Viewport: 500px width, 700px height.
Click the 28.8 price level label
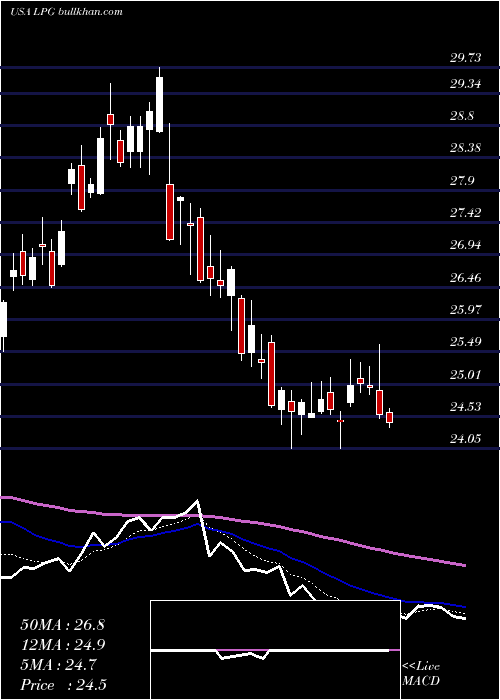(462, 116)
